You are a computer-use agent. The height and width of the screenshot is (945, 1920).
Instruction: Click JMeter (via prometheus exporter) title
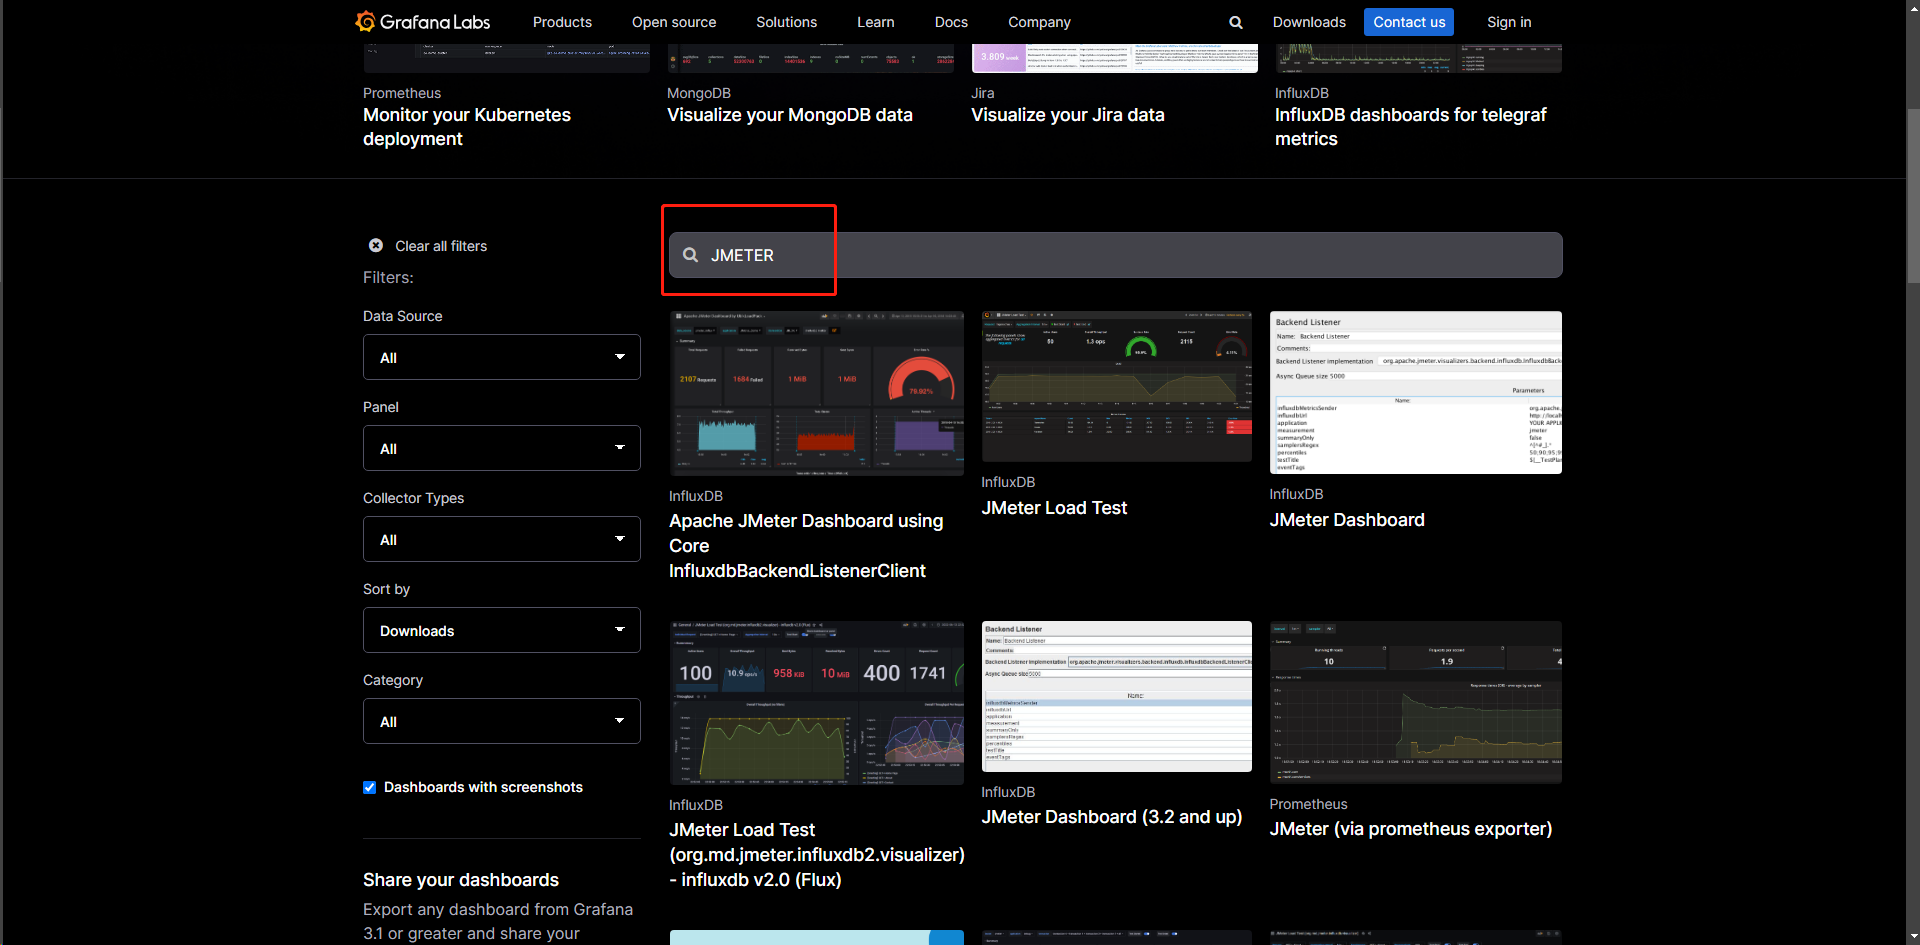(x=1411, y=829)
